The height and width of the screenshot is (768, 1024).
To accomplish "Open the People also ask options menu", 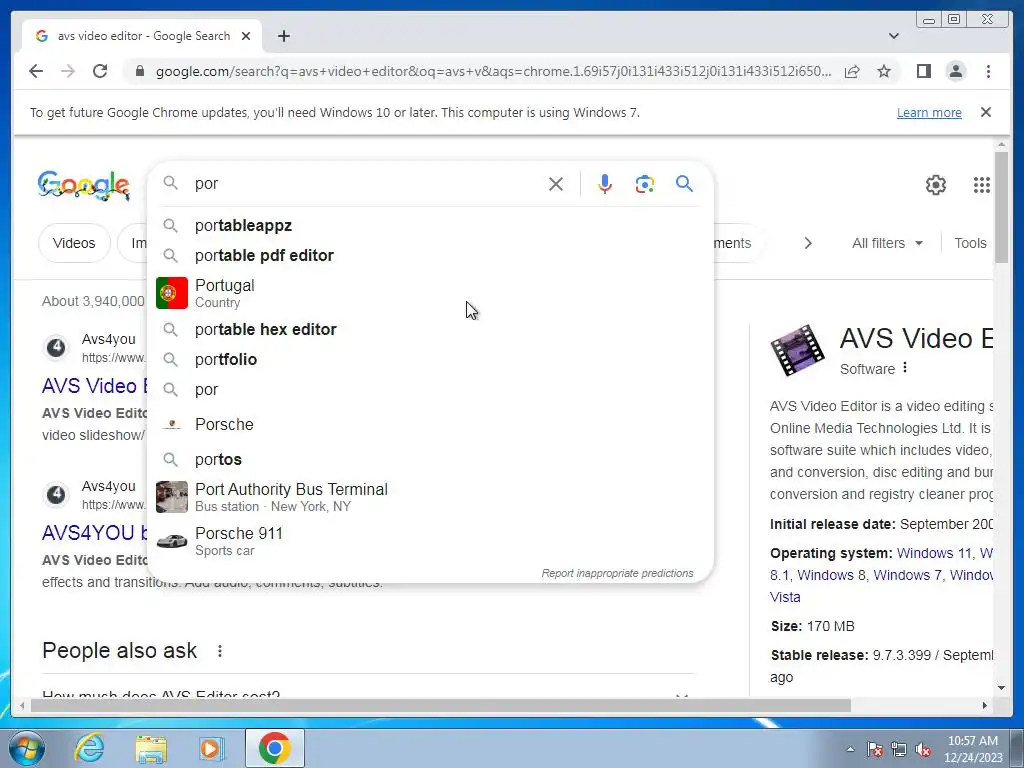I will [x=220, y=651].
